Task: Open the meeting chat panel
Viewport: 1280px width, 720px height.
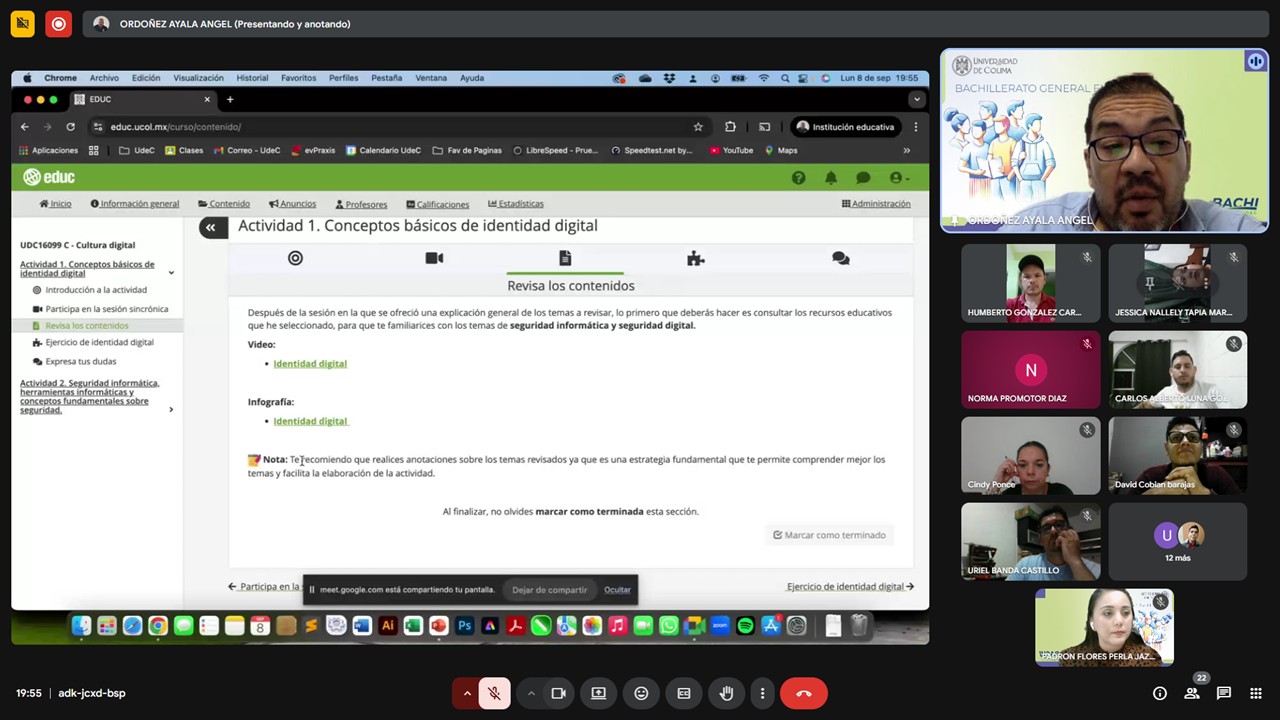Action: (x=1223, y=693)
